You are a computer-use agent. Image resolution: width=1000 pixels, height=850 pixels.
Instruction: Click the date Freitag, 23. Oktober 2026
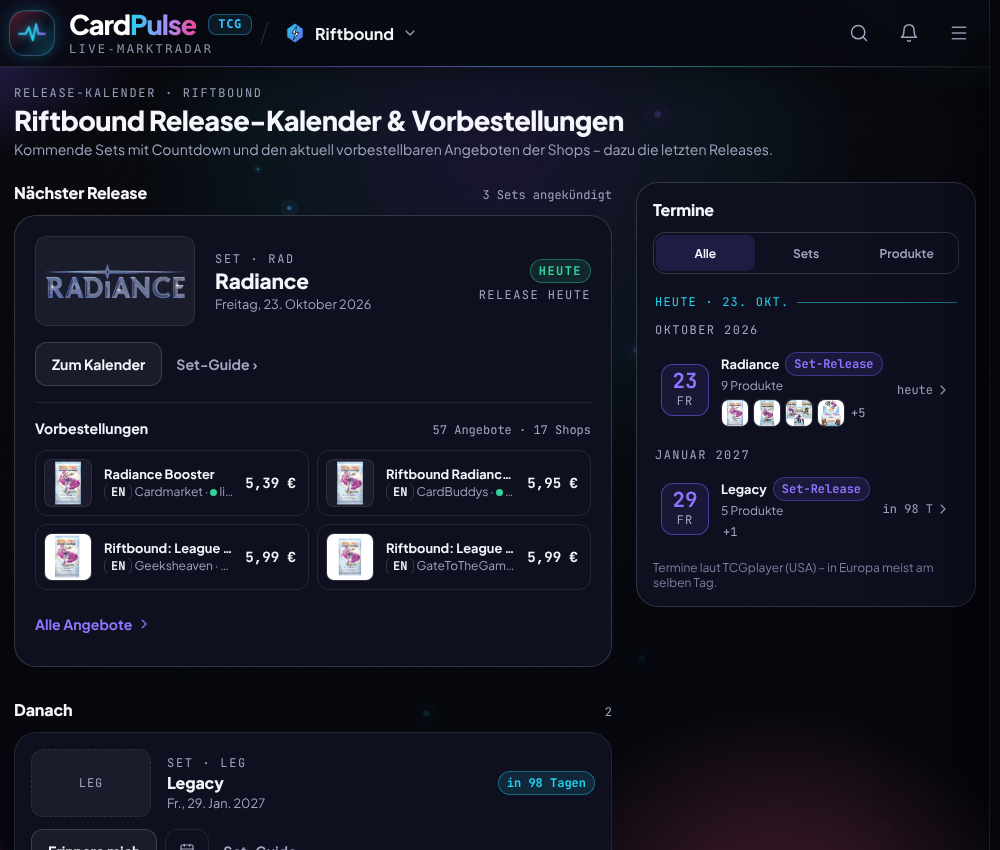tap(293, 304)
